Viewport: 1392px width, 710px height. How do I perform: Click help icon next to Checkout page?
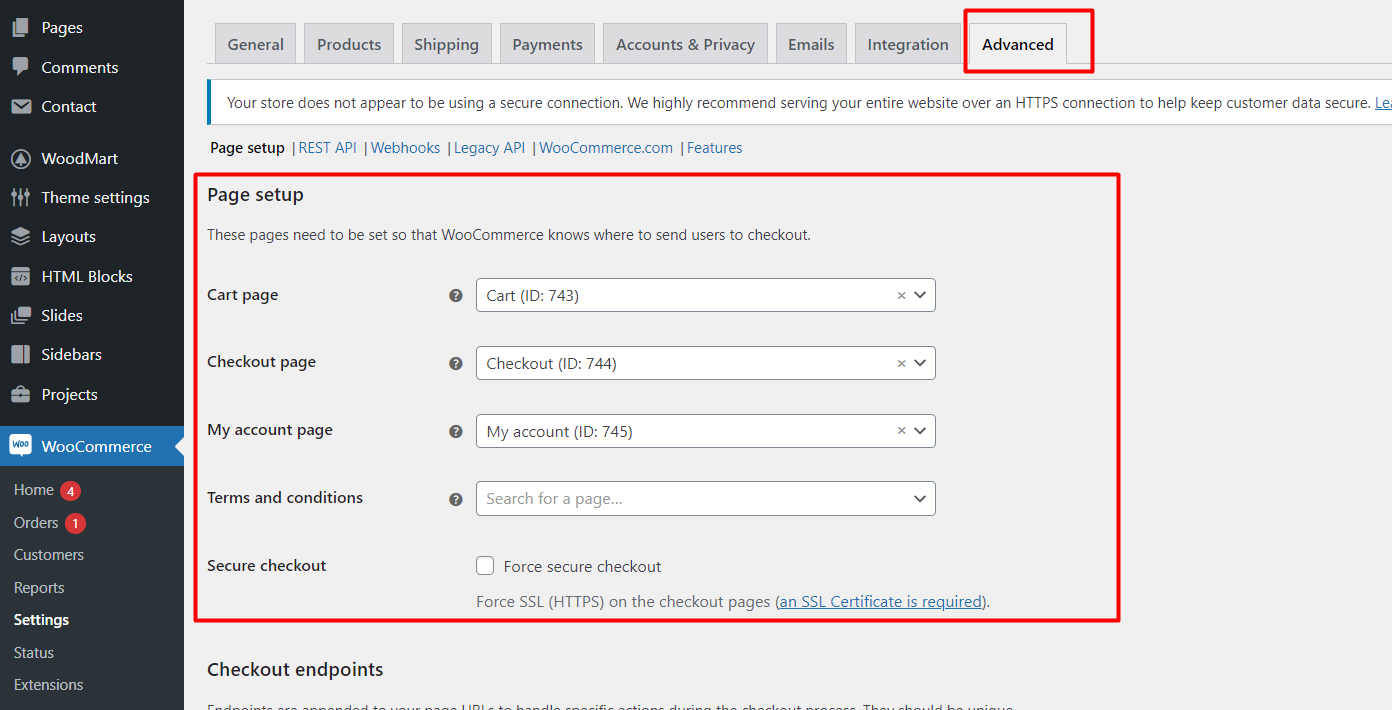(456, 364)
